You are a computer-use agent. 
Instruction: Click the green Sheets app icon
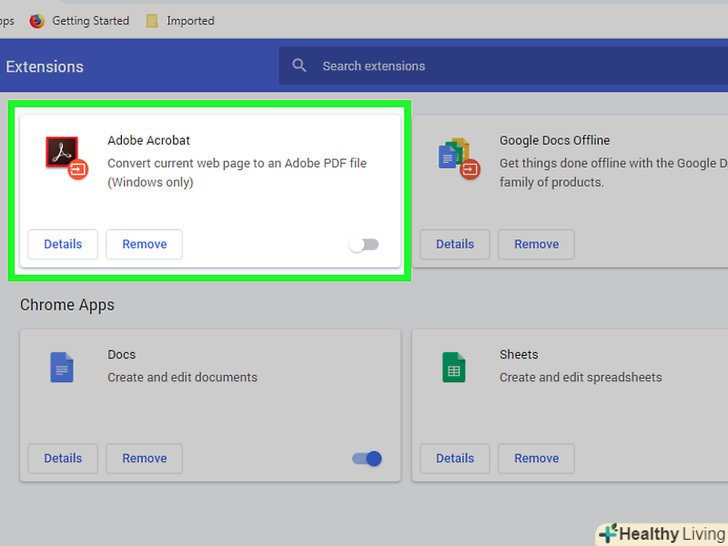click(454, 369)
